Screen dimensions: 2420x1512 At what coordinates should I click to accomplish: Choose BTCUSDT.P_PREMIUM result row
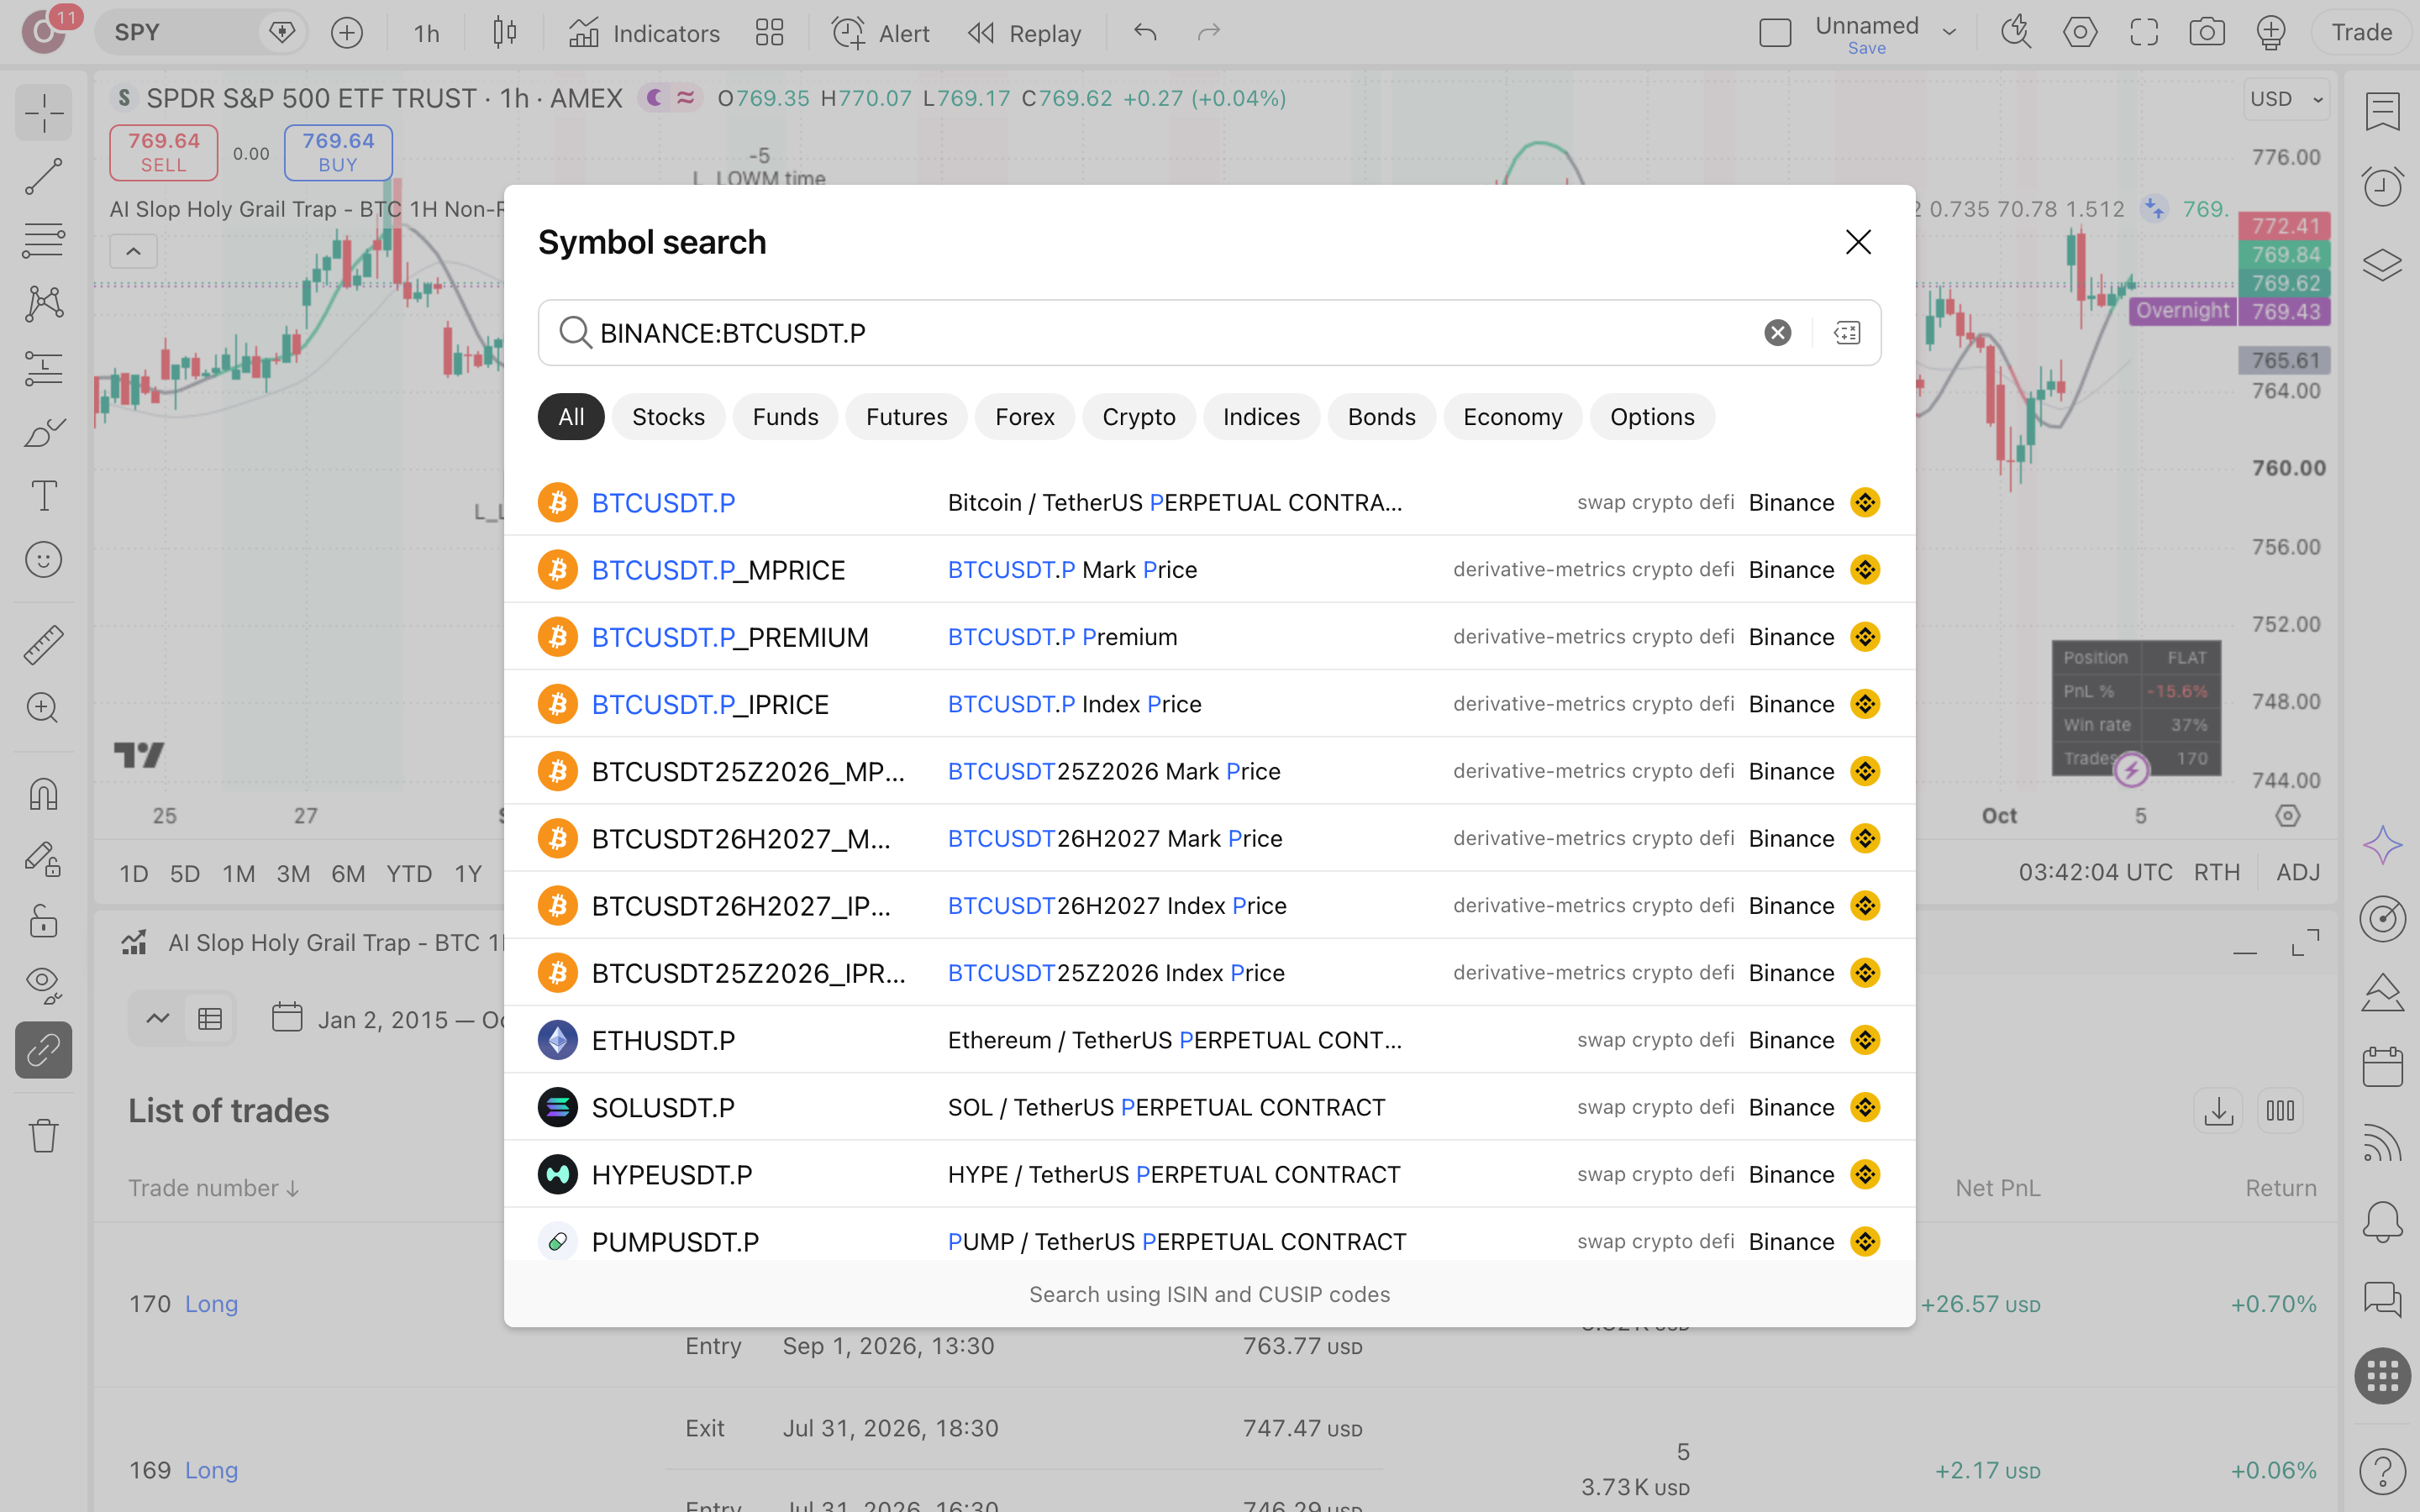(1209, 637)
